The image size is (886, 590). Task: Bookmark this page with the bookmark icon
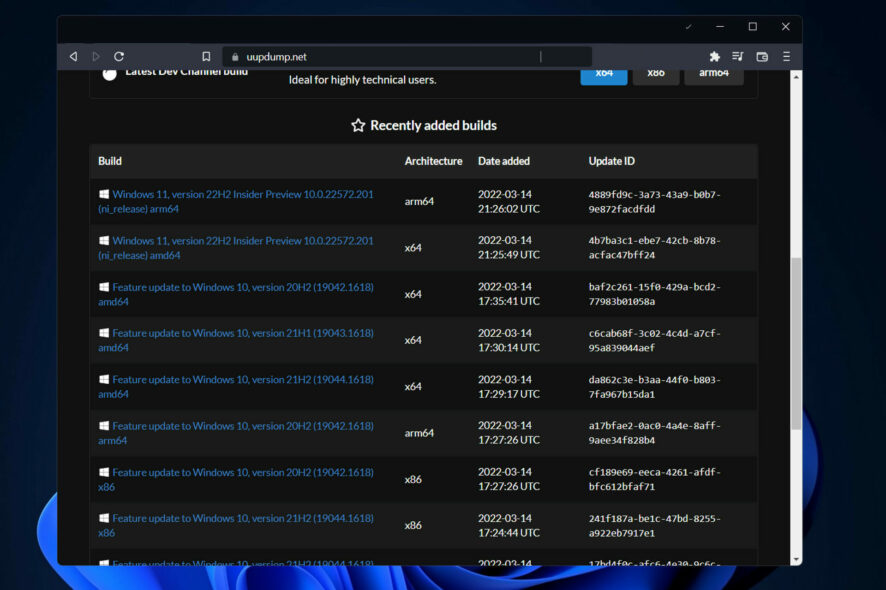click(x=206, y=57)
